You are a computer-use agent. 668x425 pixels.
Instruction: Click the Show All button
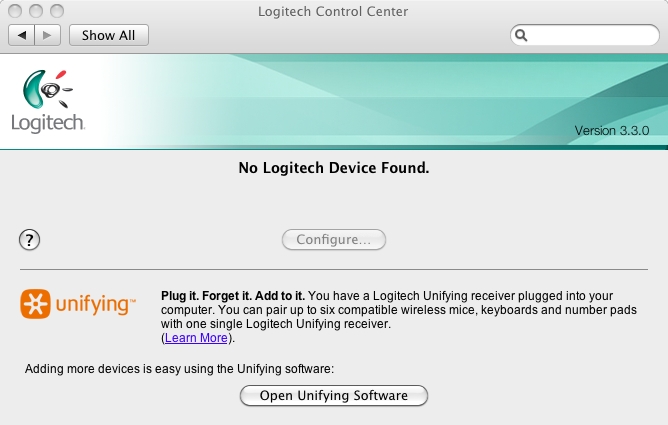coord(109,35)
